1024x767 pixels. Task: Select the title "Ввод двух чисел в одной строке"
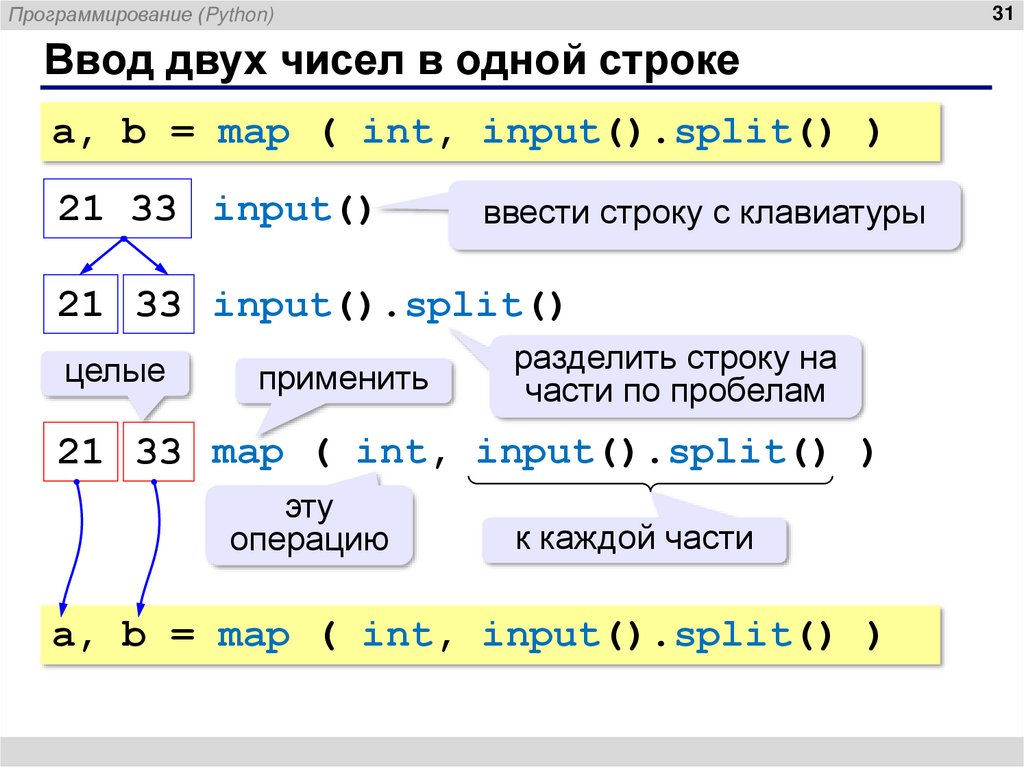coord(392,60)
